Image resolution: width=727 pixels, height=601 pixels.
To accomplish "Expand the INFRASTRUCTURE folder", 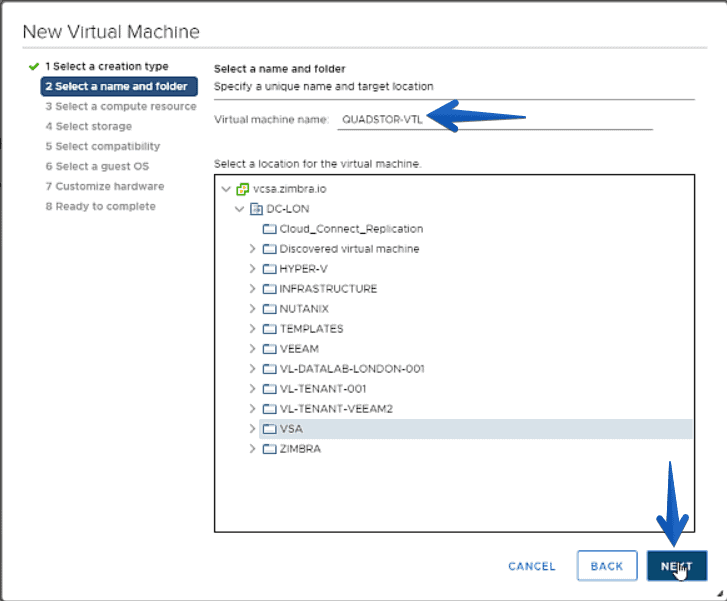I will click(252, 289).
